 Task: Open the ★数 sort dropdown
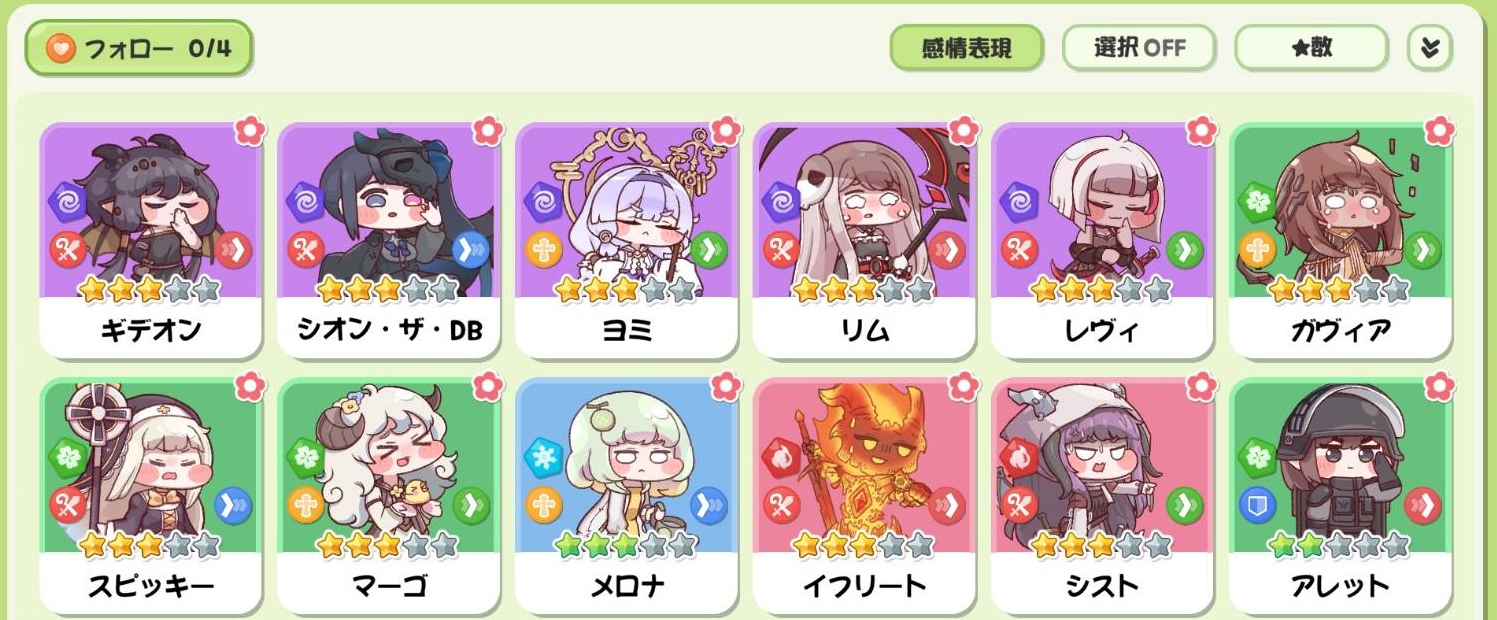coord(1311,48)
